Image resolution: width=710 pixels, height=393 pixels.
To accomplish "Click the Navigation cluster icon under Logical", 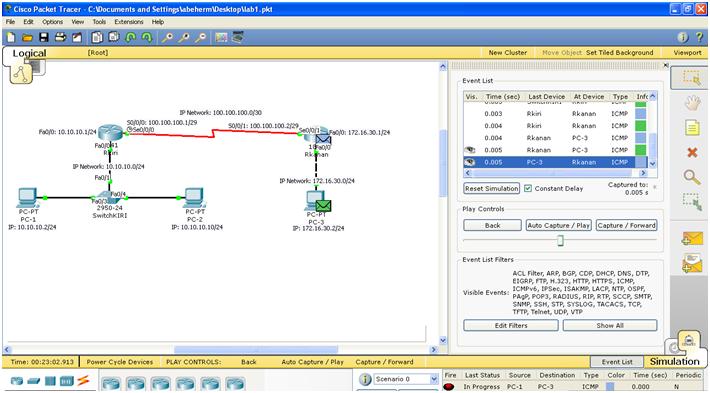I will pyautogui.click(x=21, y=73).
